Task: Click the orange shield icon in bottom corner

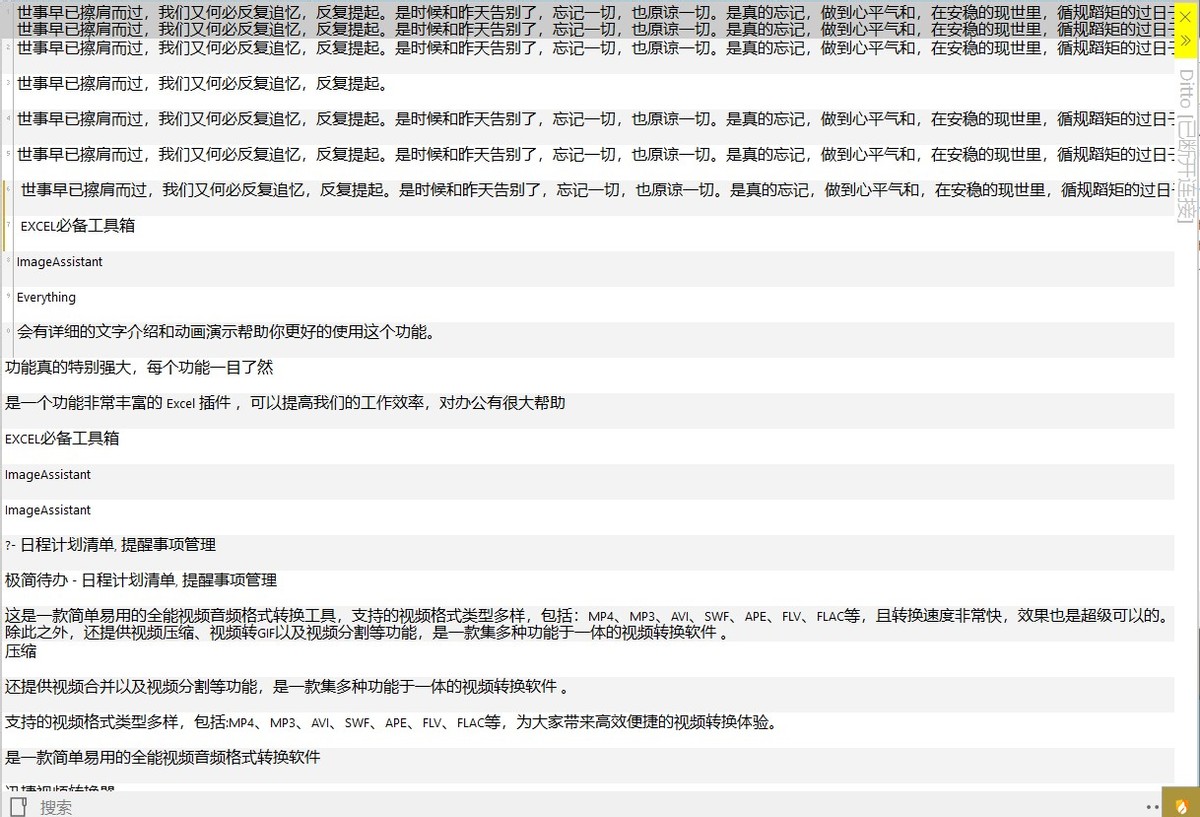Action: point(1181,804)
